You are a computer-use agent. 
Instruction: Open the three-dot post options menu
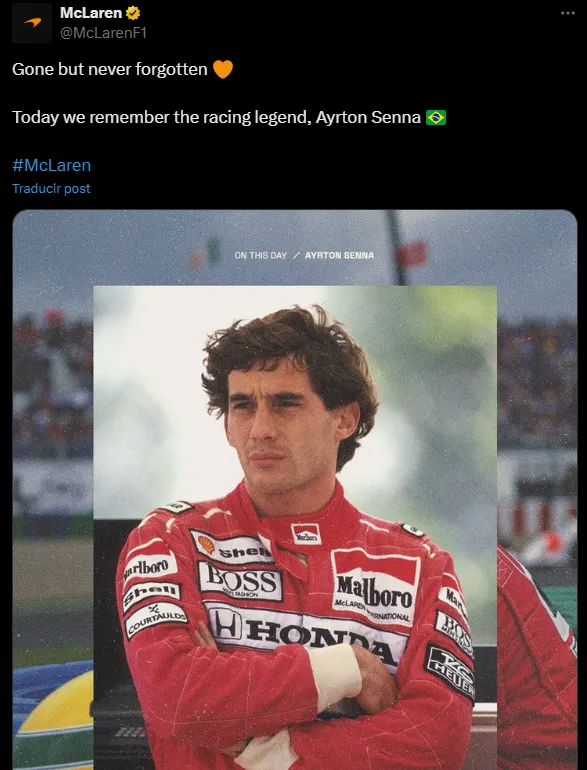(568, 13)
